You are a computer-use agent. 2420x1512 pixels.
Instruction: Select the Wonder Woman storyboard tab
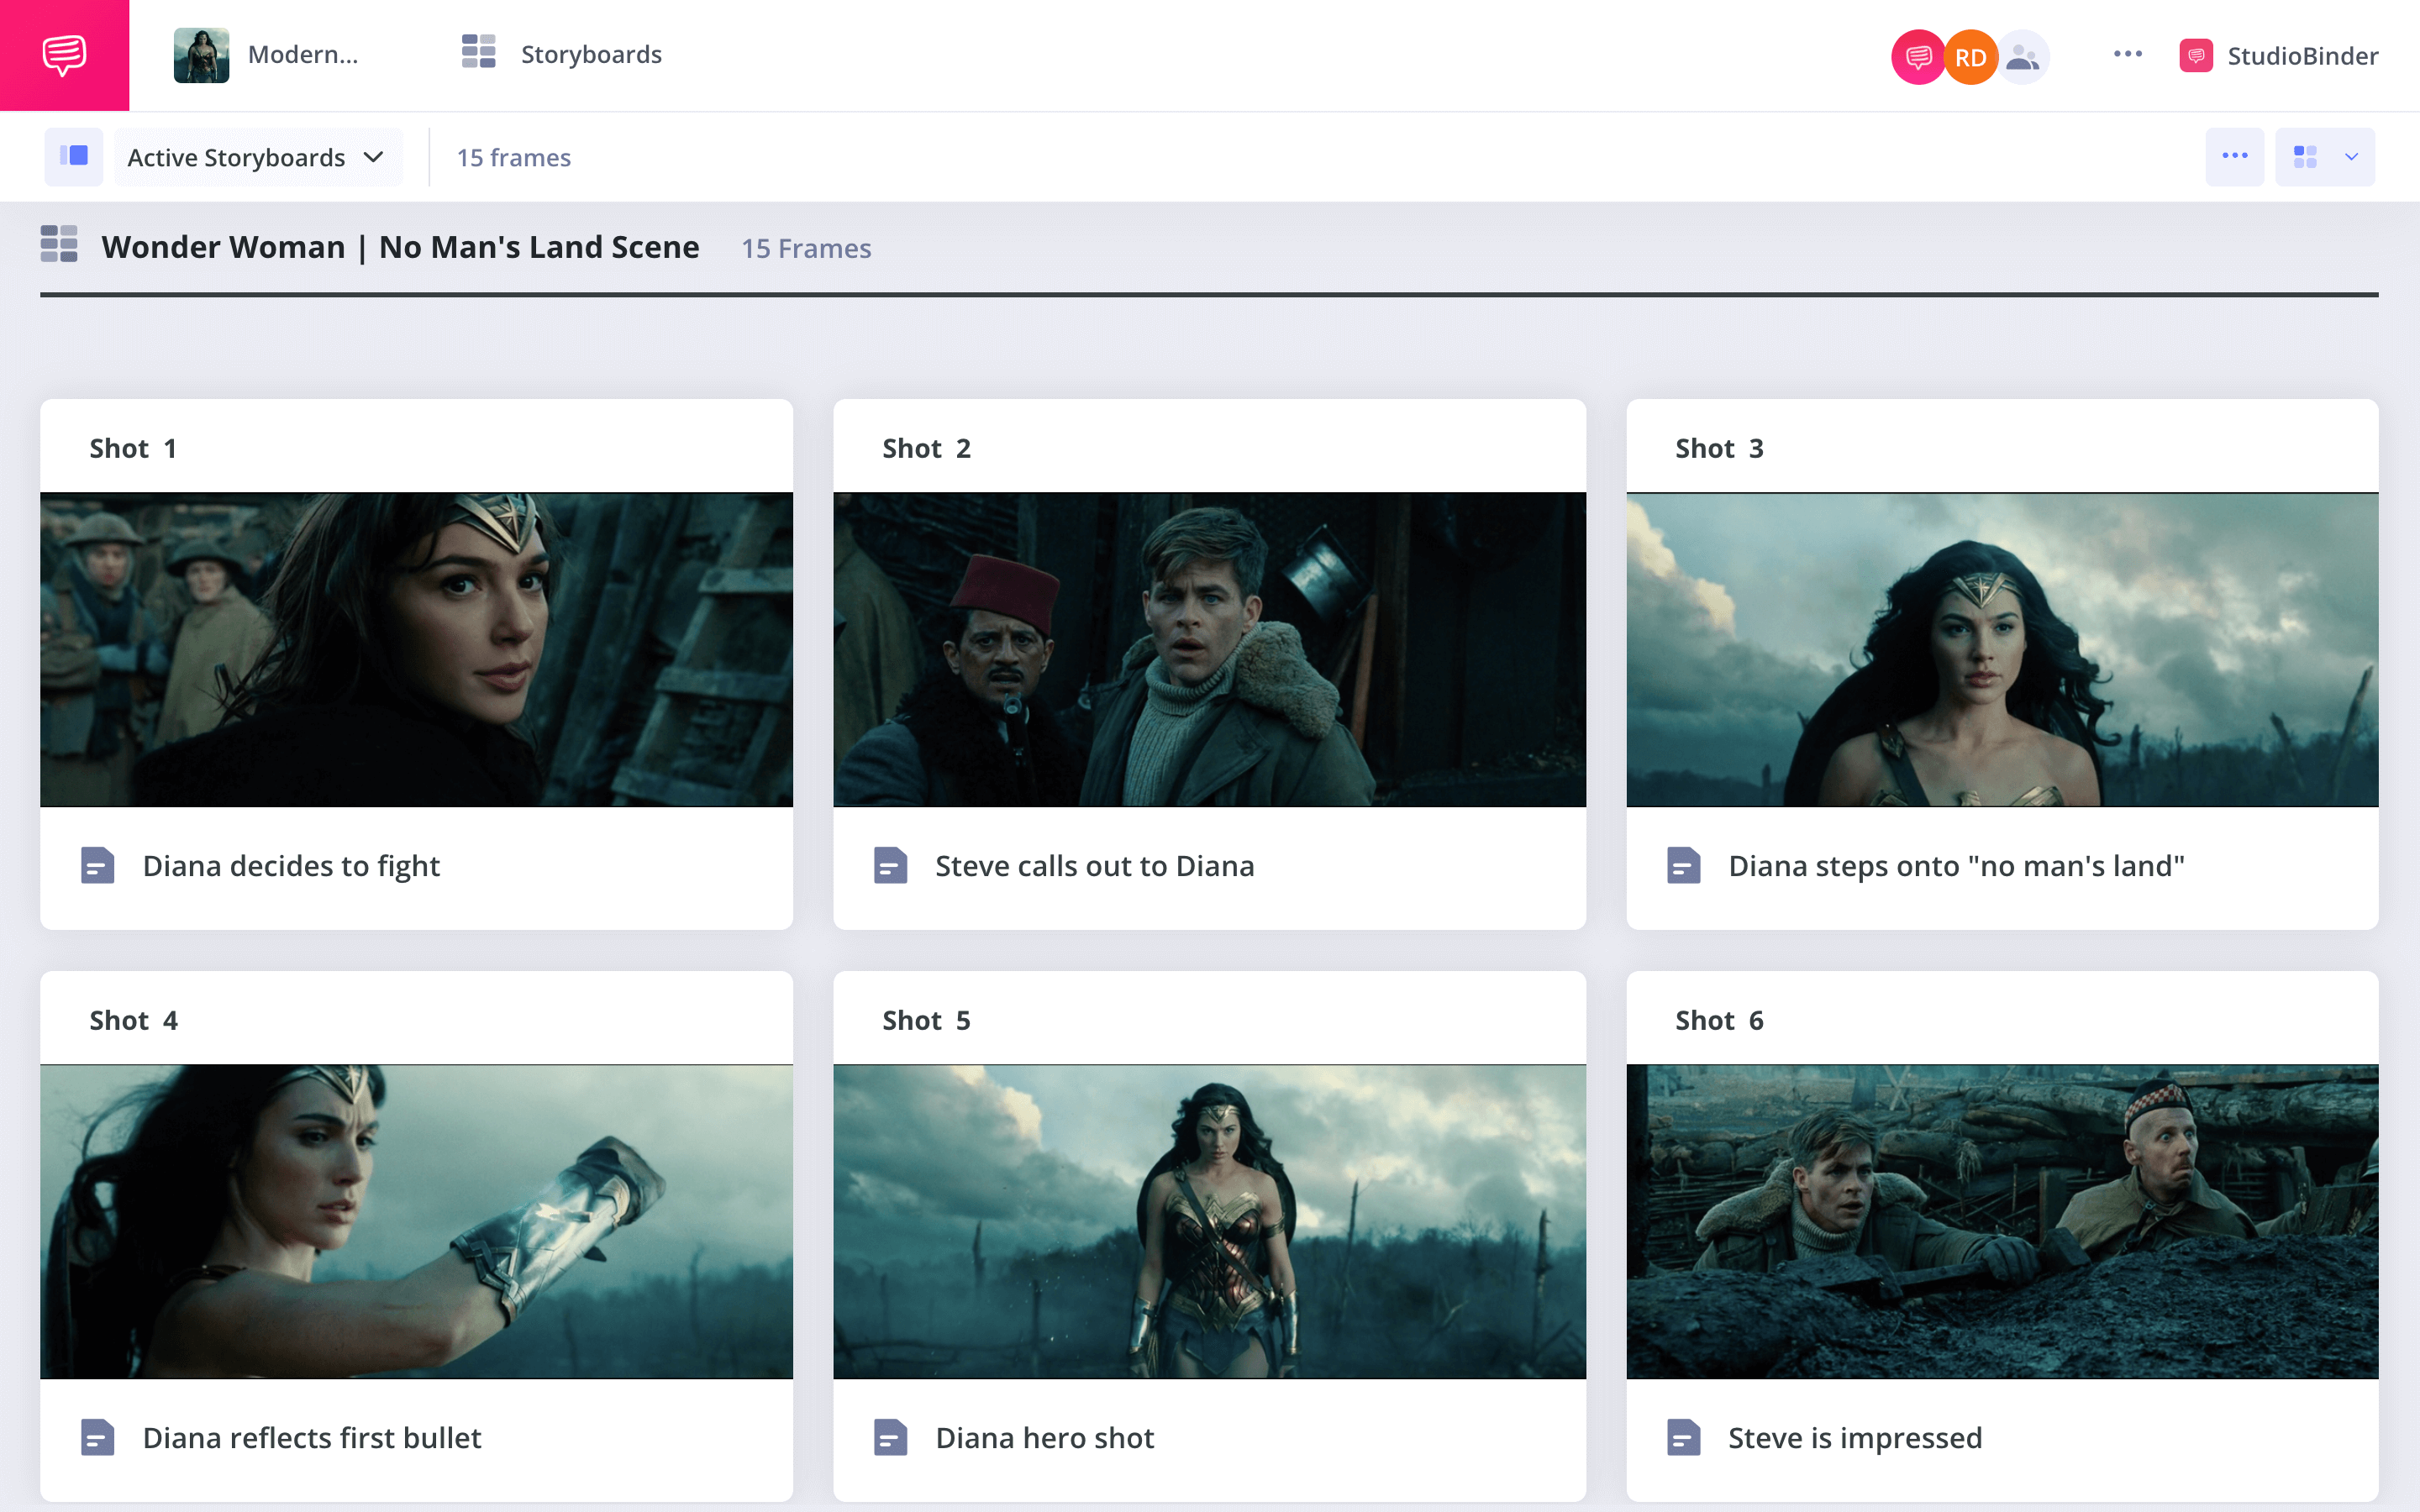[x=270, y=54]
